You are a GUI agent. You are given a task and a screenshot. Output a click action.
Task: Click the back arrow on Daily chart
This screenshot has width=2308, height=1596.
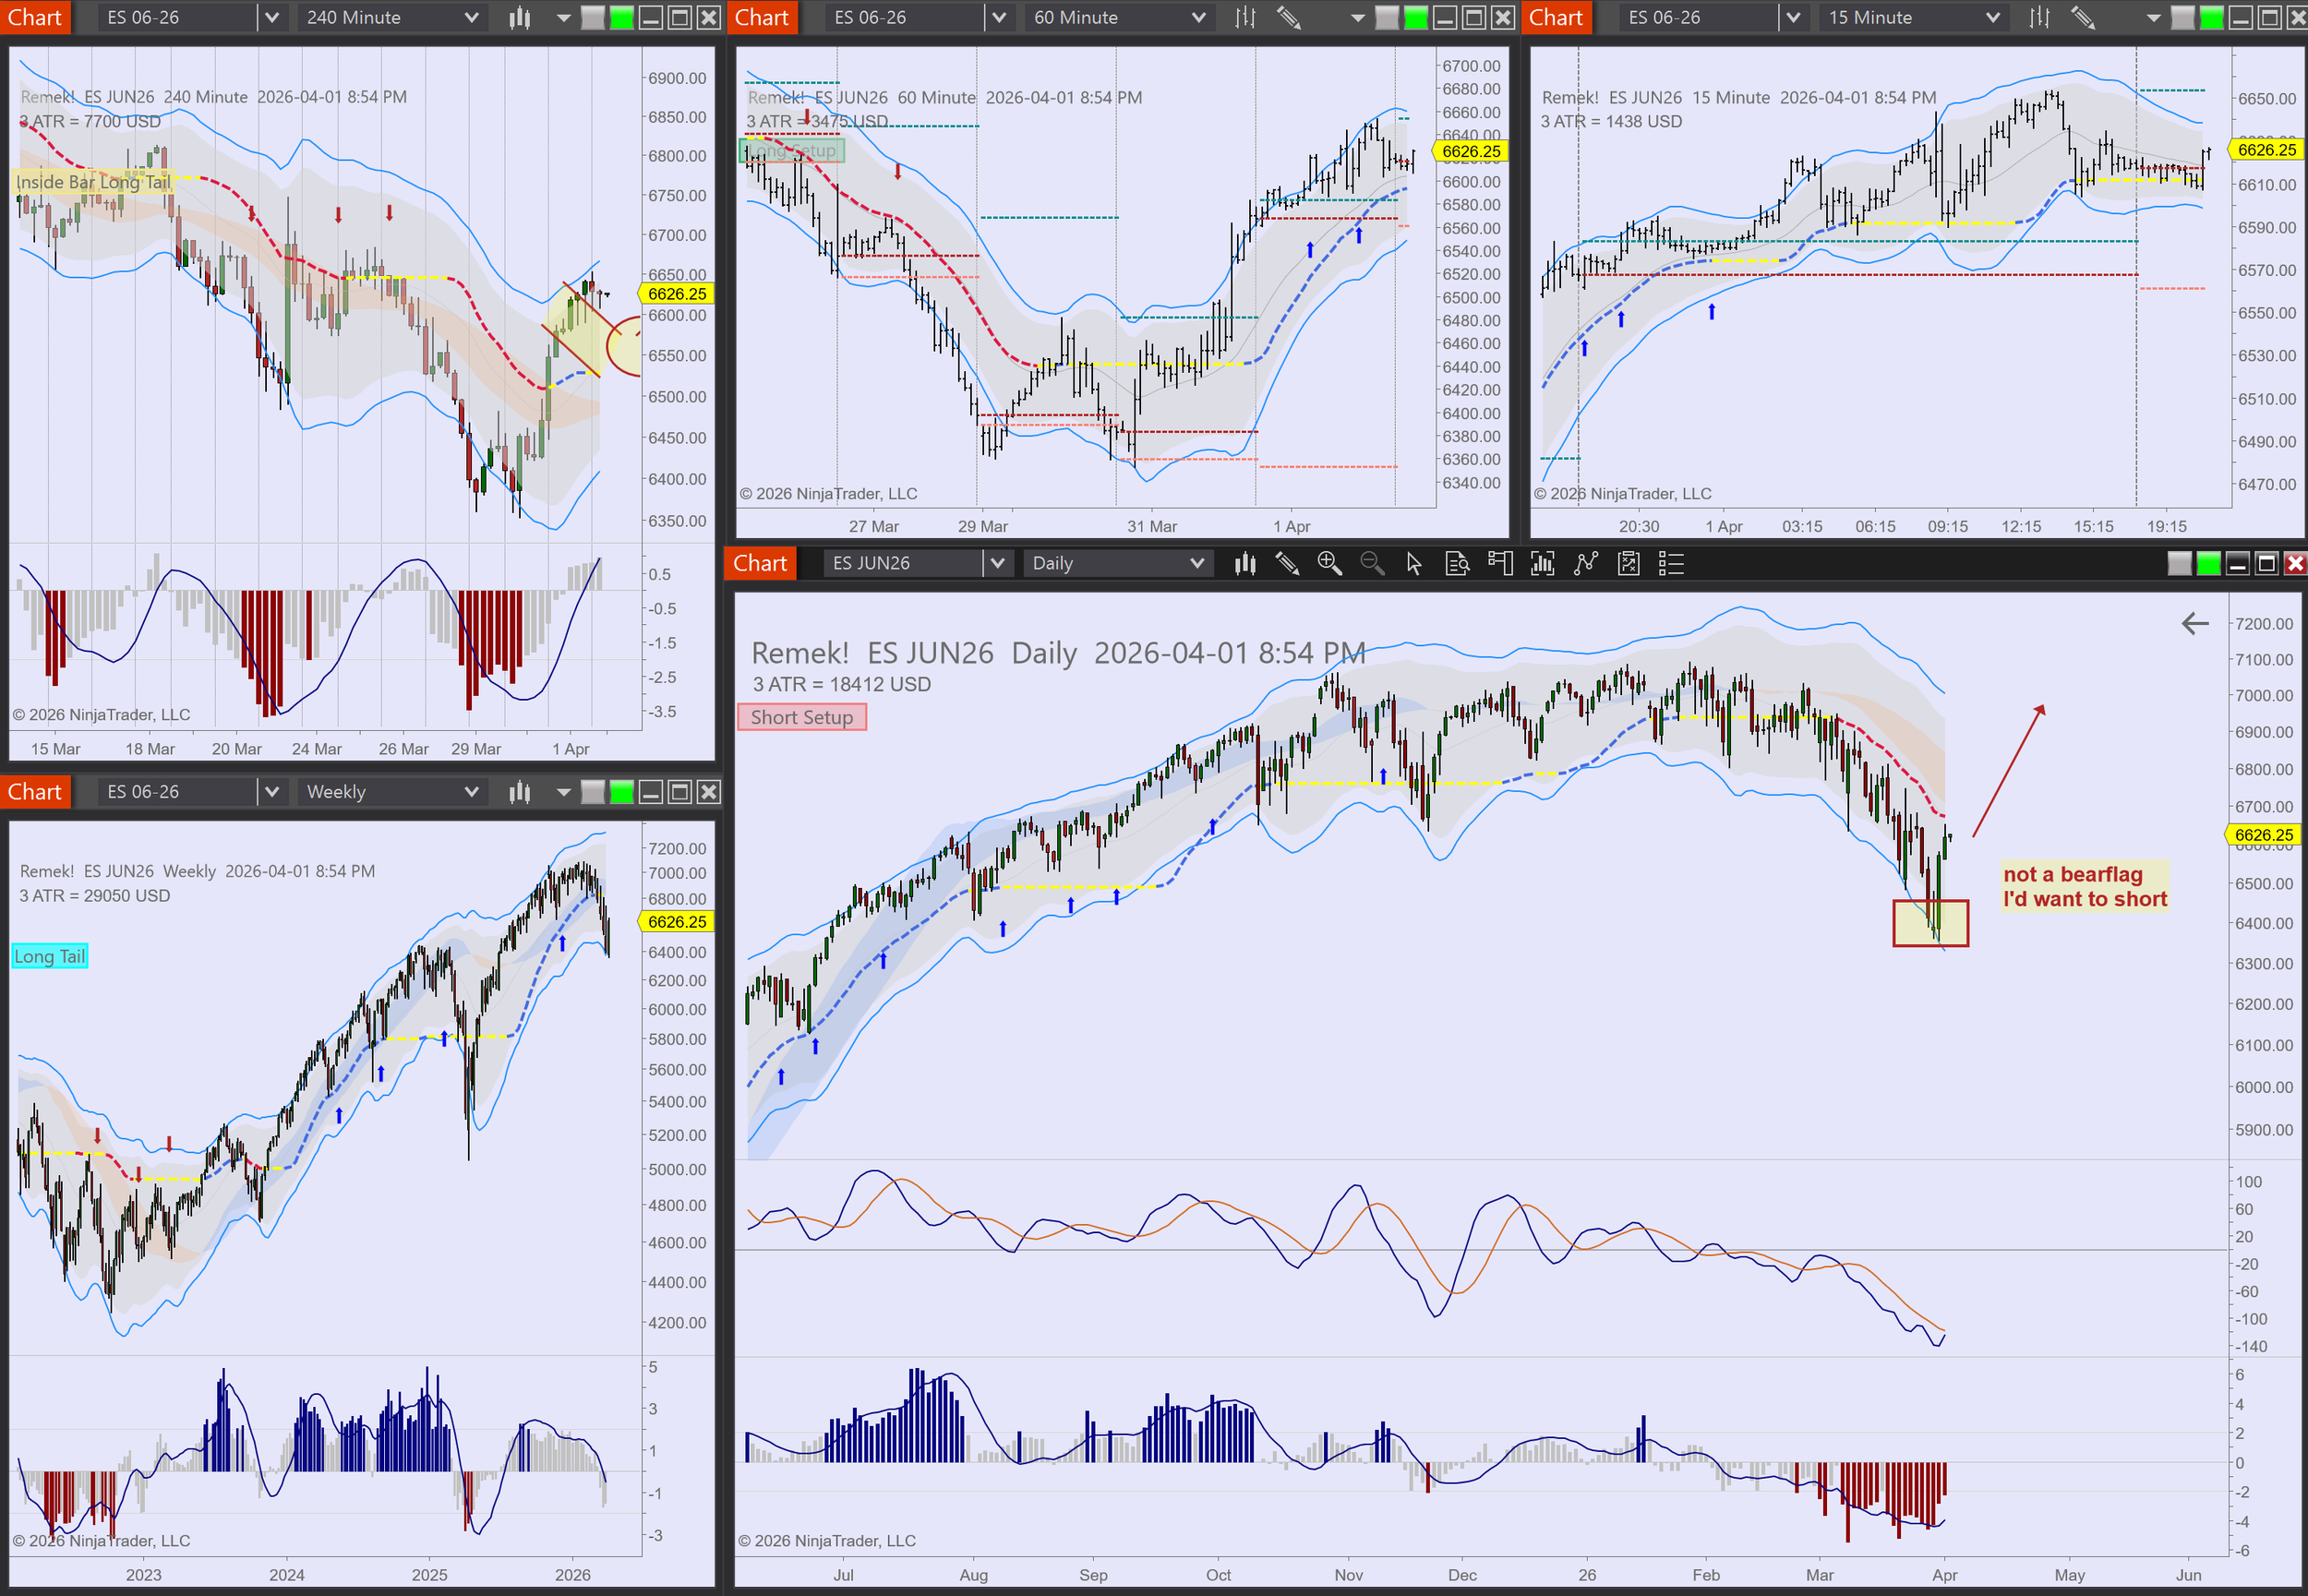tap(2194, 624)
